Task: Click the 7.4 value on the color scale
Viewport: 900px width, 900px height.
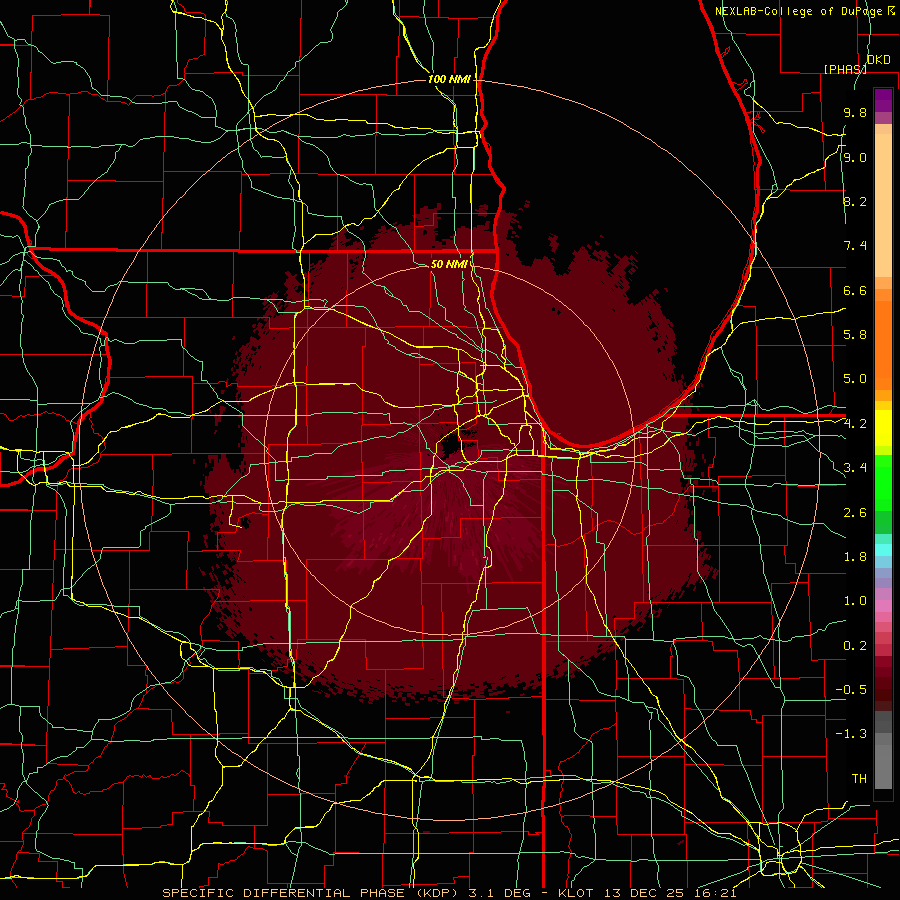Action: 855,246
